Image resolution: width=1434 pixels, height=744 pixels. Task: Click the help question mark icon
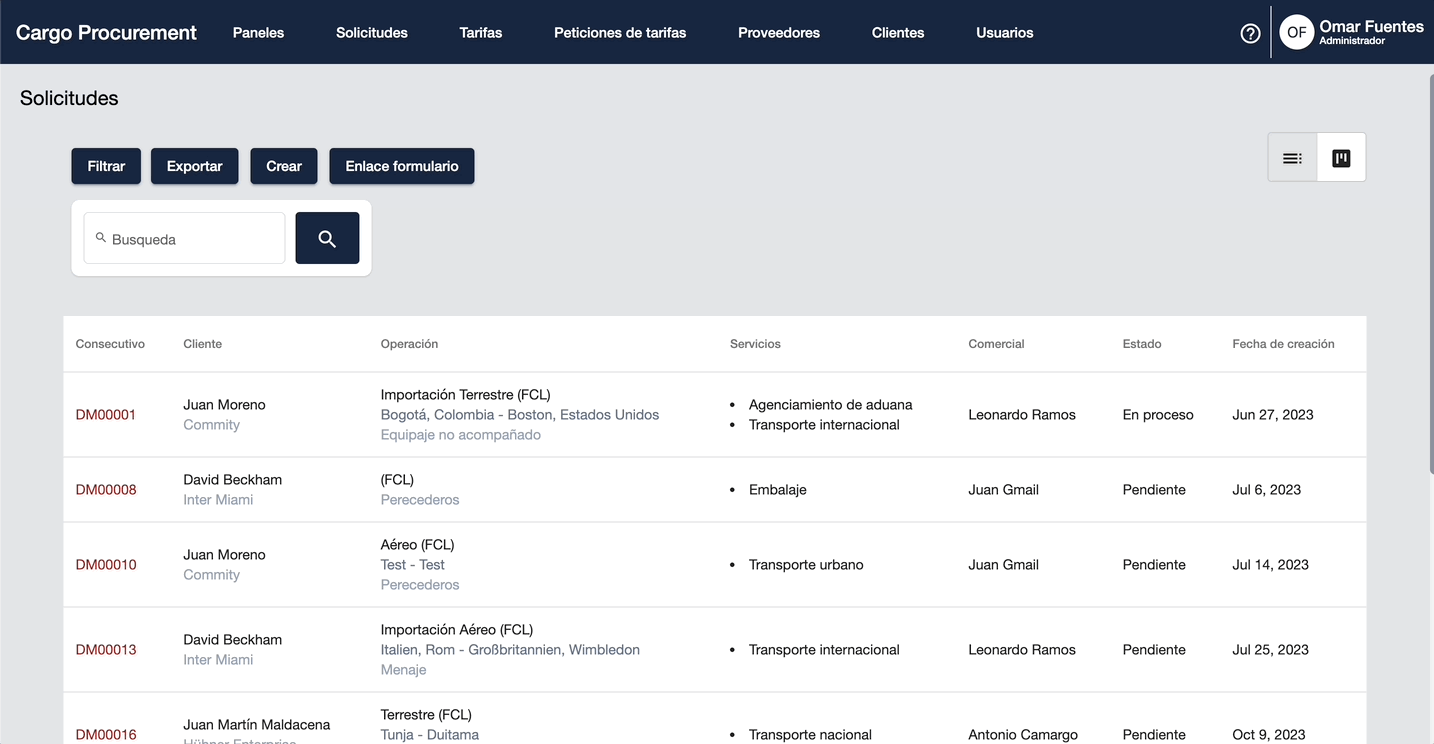pos(1250,33)
